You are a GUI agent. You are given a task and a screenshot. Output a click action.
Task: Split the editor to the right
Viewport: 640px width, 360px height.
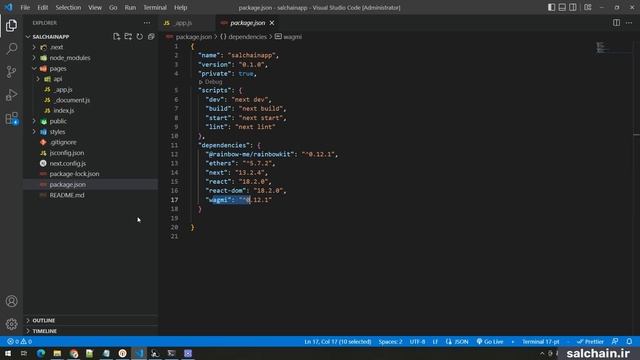616,23
